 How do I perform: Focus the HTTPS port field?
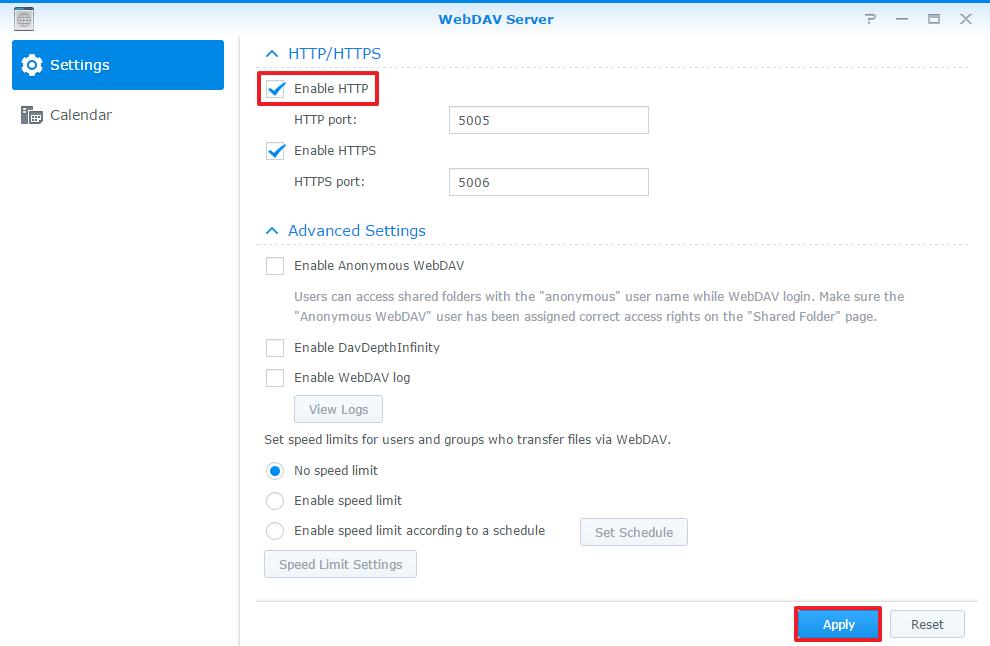pyautogui.click(x=549, y=182)
